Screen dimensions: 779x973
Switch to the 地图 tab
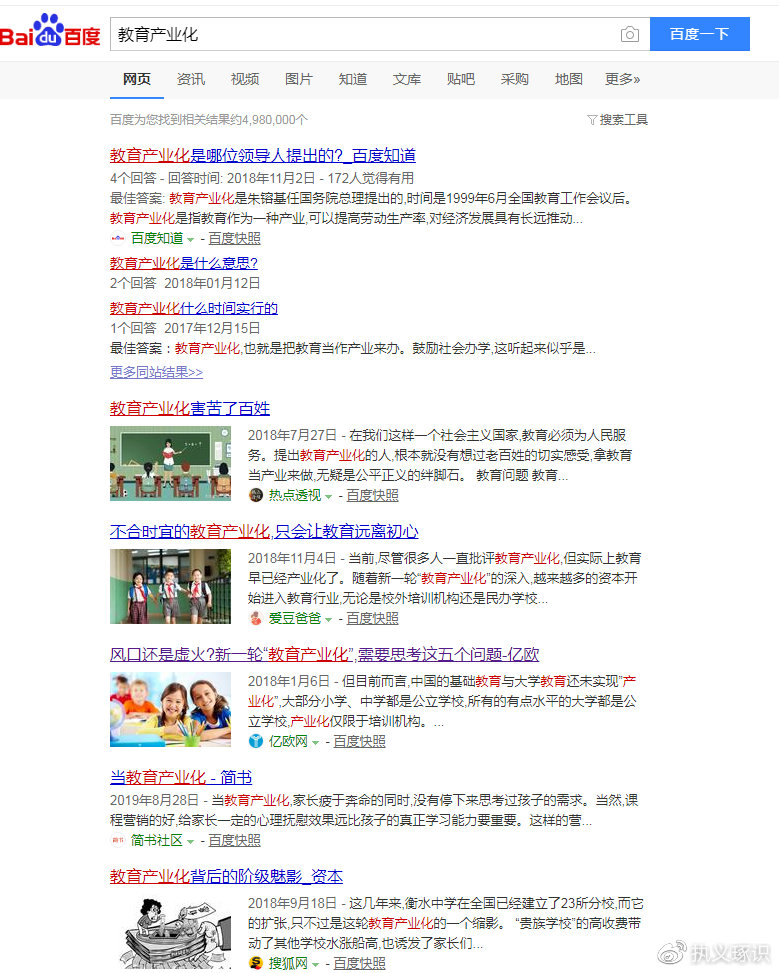pos(569,79)
